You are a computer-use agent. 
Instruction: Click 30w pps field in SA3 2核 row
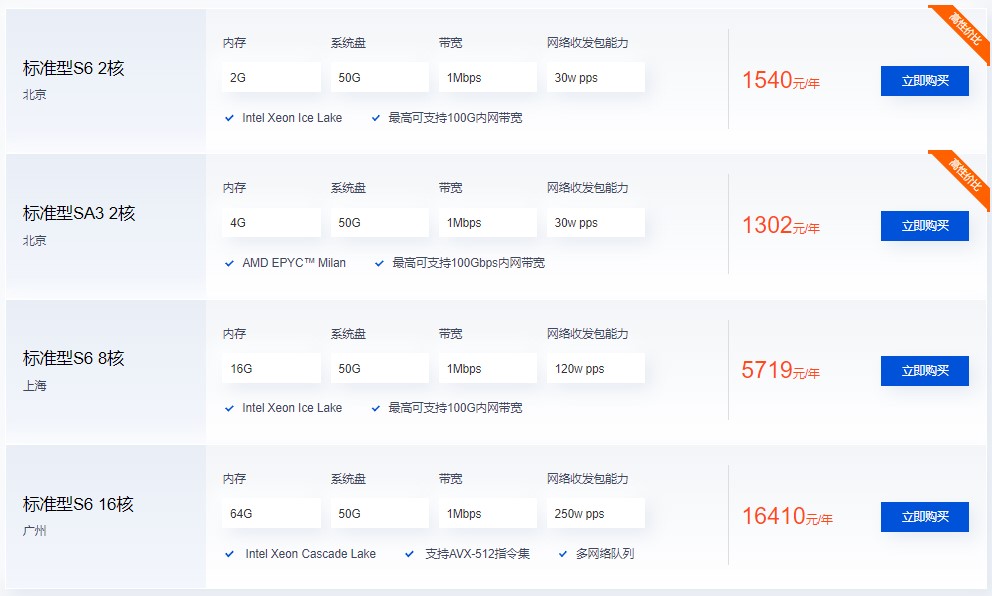pyautogui.click(x=596, y=222)
